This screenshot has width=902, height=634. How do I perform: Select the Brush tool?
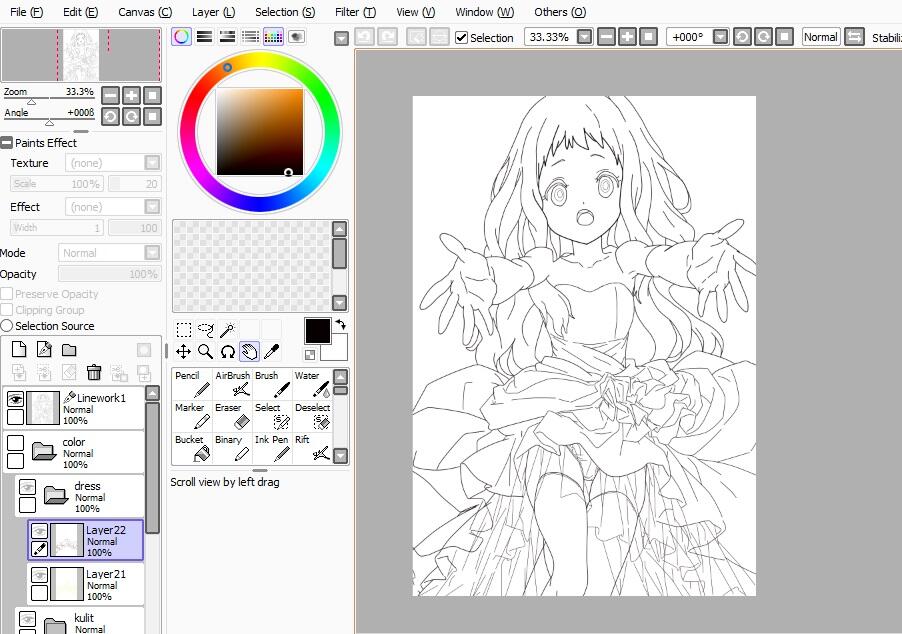272,384
